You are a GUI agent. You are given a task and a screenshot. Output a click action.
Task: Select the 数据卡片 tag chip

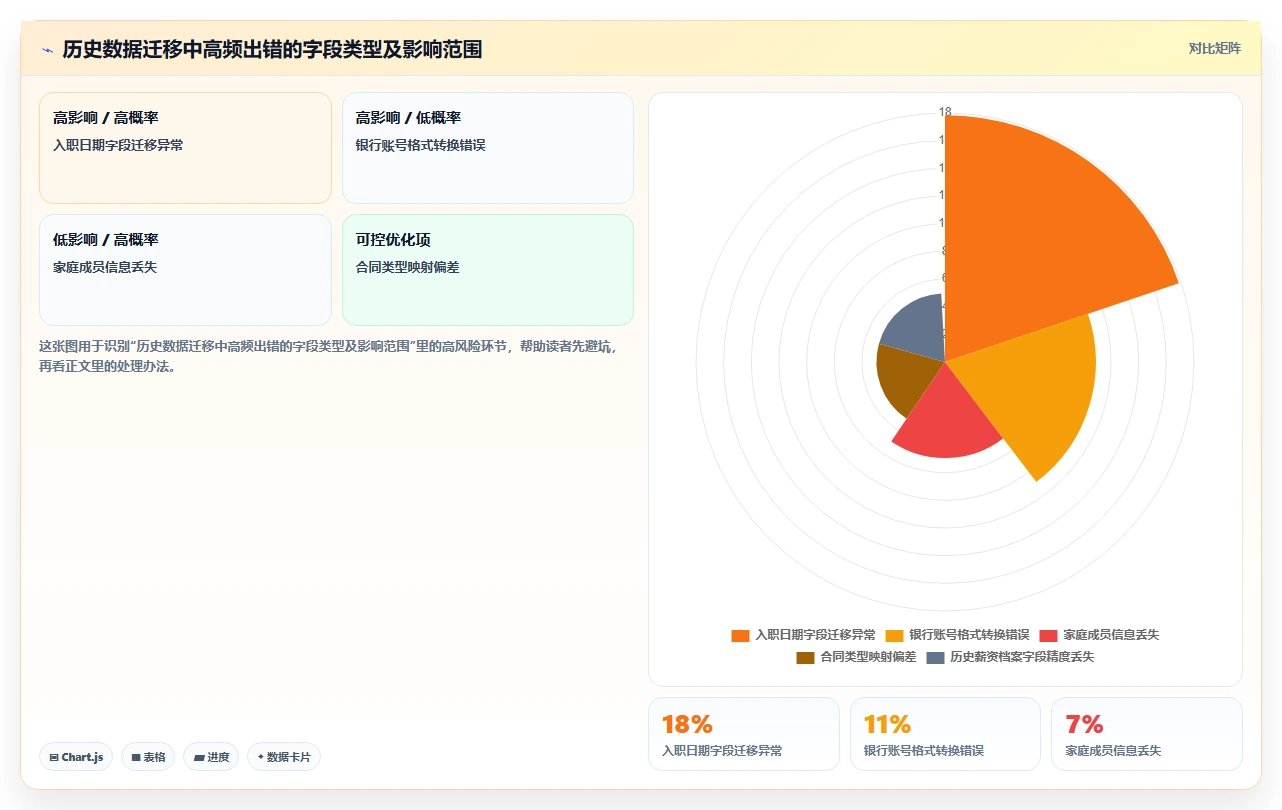[284, 757]
